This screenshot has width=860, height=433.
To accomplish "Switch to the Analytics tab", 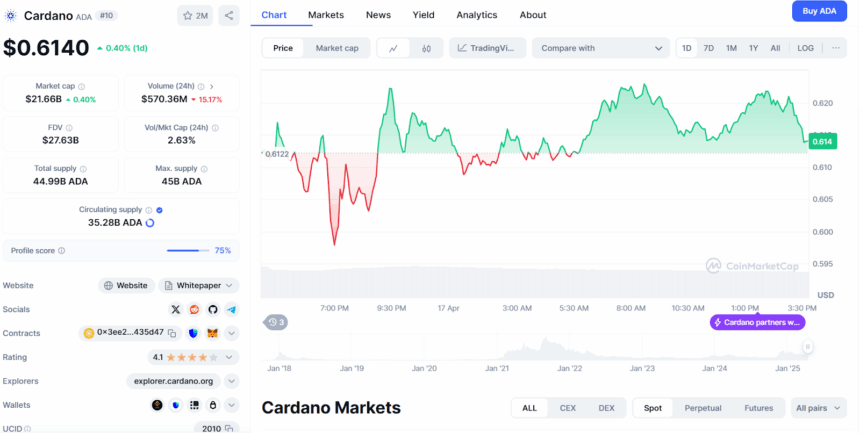I will click(476, 15).
